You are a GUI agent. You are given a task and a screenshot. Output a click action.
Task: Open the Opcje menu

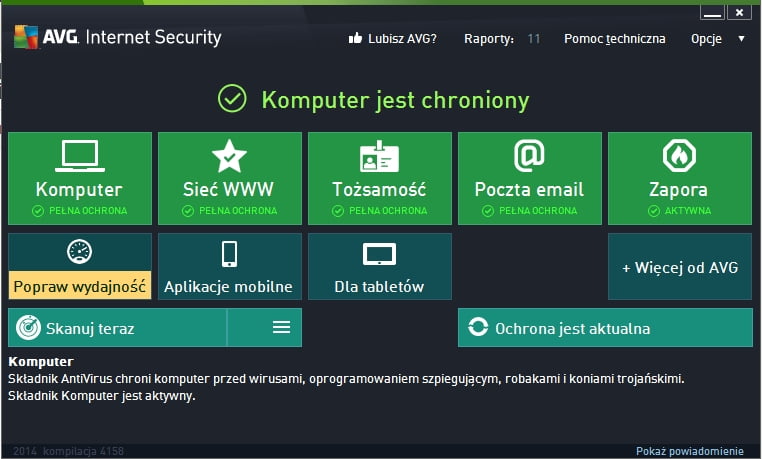pyautogui.click(x=706, y=39)
